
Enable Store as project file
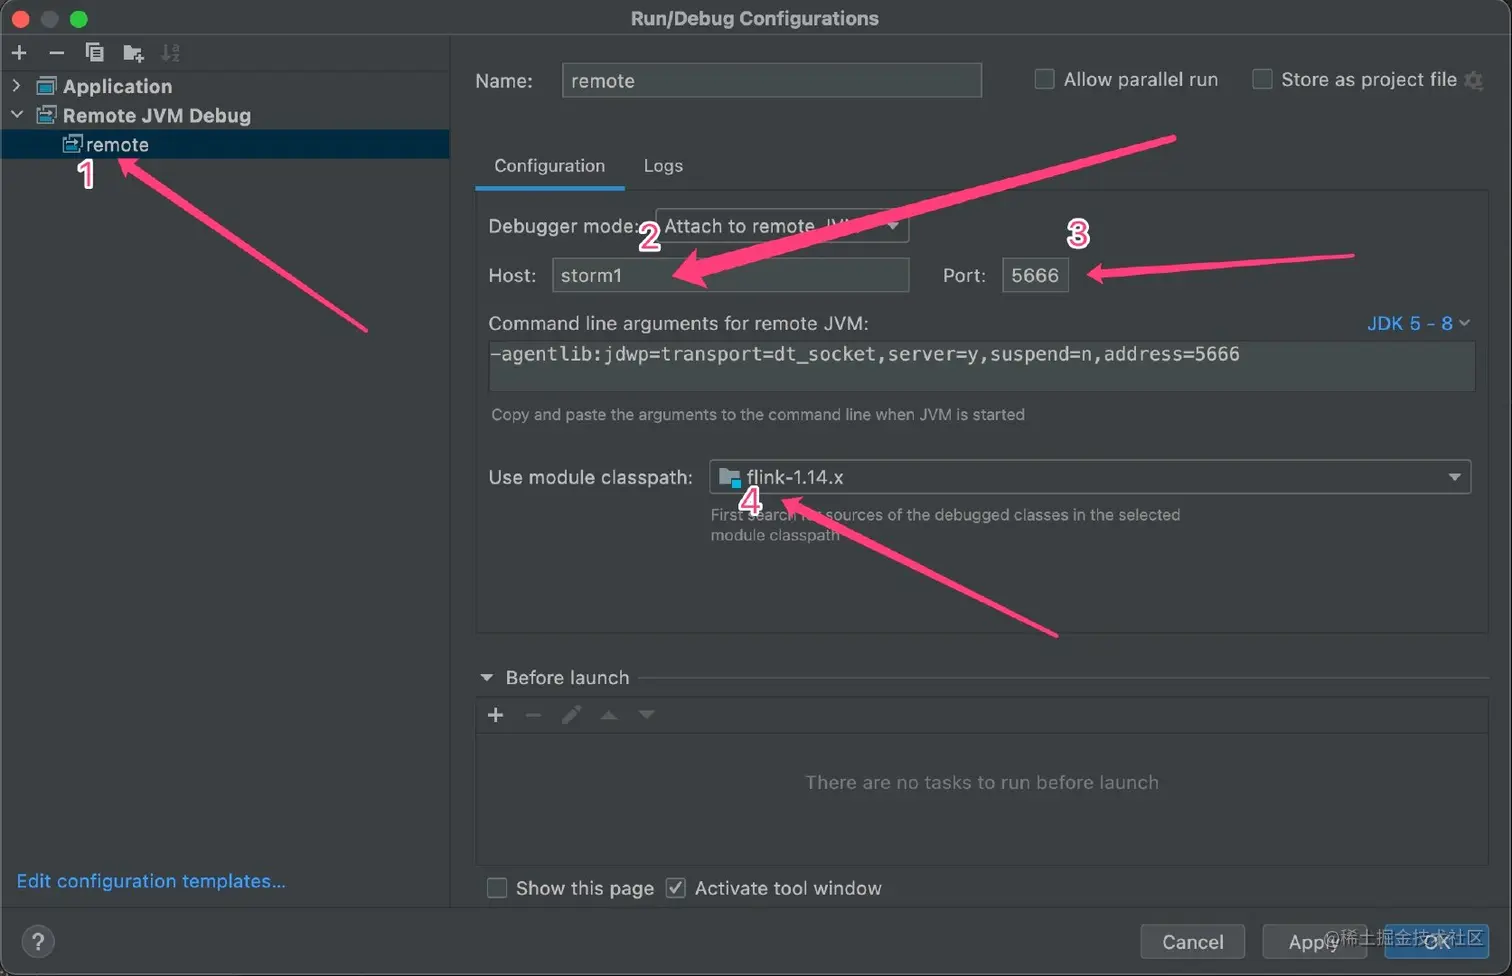[x=1262, y=79]
